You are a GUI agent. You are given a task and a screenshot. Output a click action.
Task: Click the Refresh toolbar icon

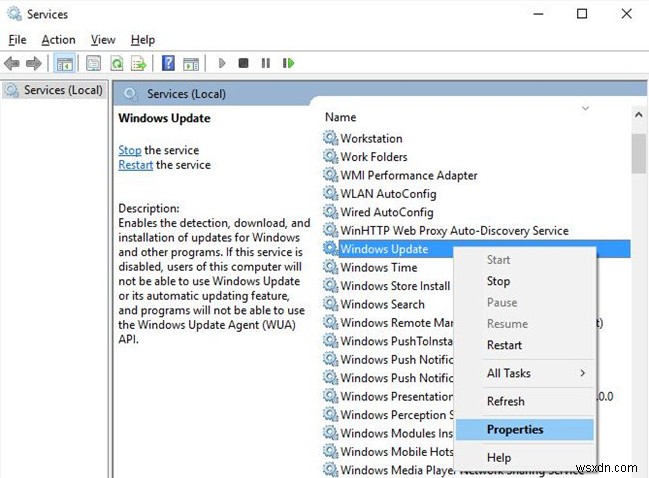[x=117, y=63]
